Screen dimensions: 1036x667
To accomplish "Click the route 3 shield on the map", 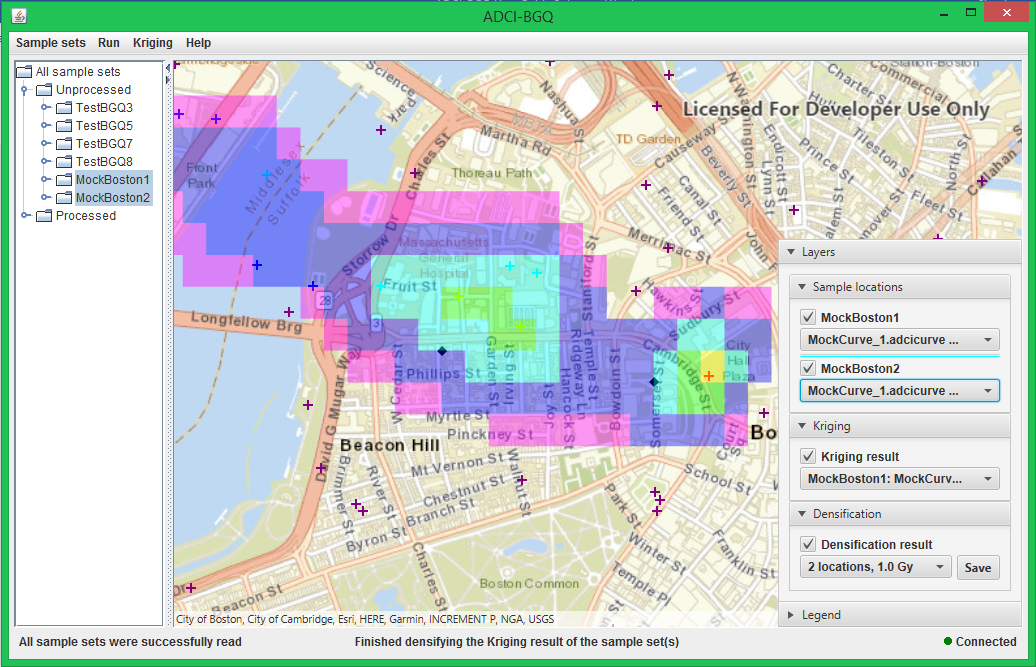I will [x=376, y=323].
